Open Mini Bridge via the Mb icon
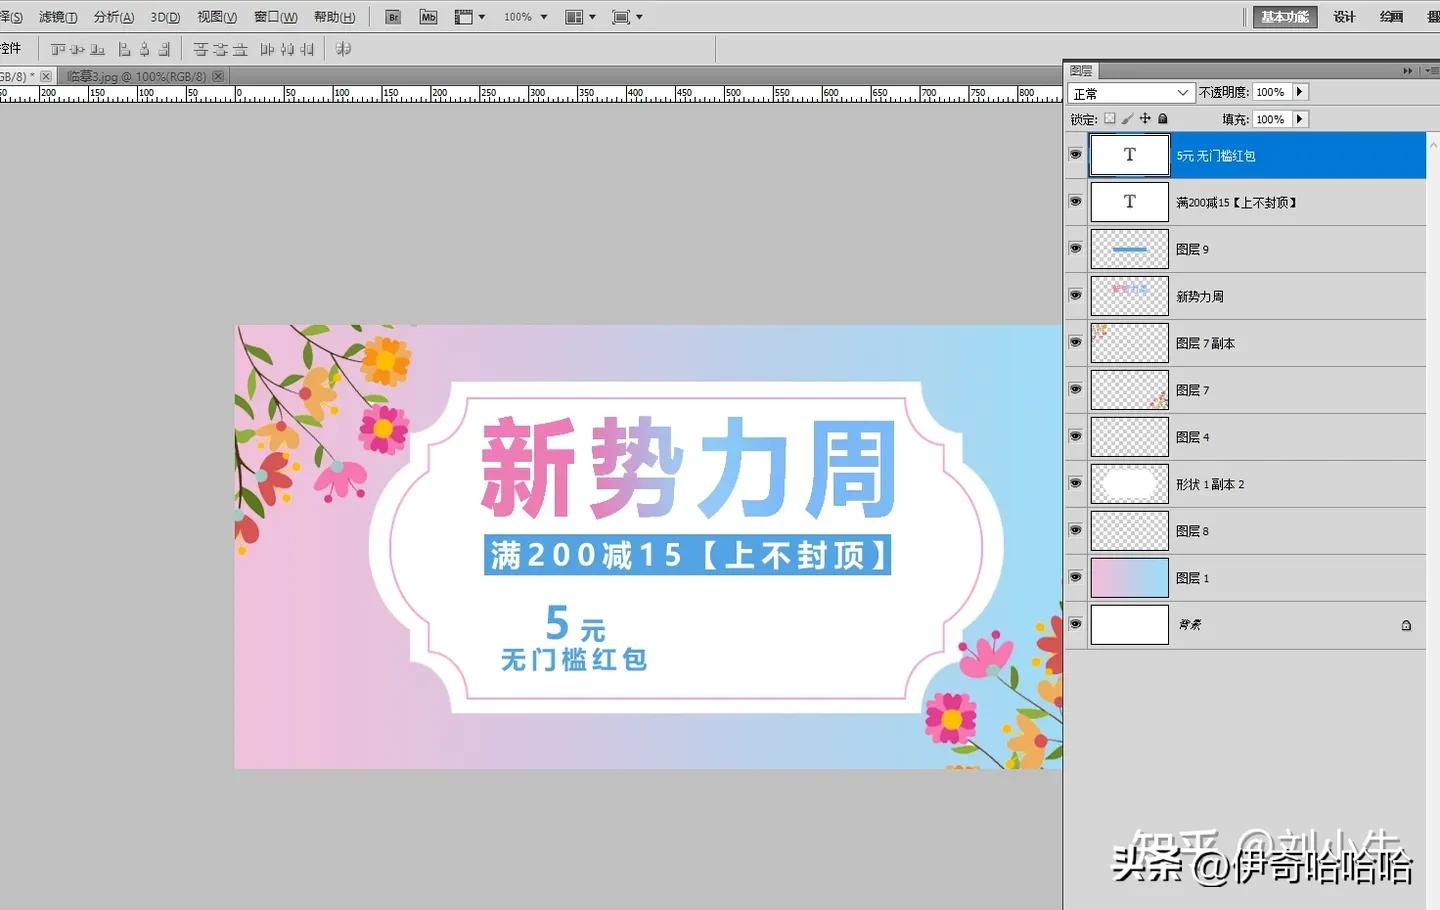Screen dimensions: 1440x910 428,16
